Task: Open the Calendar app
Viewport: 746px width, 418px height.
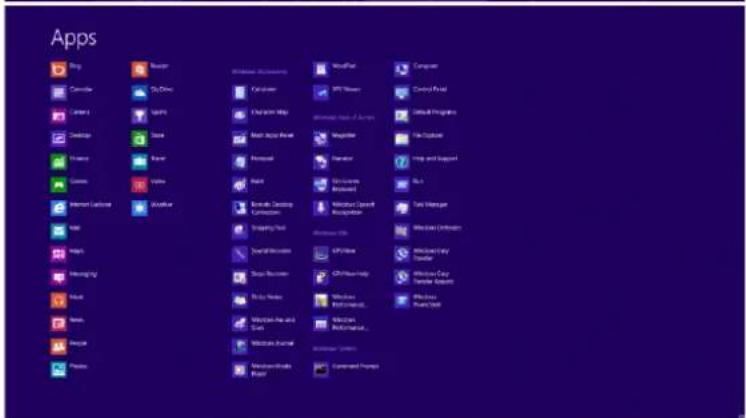Action: point(71,92)
